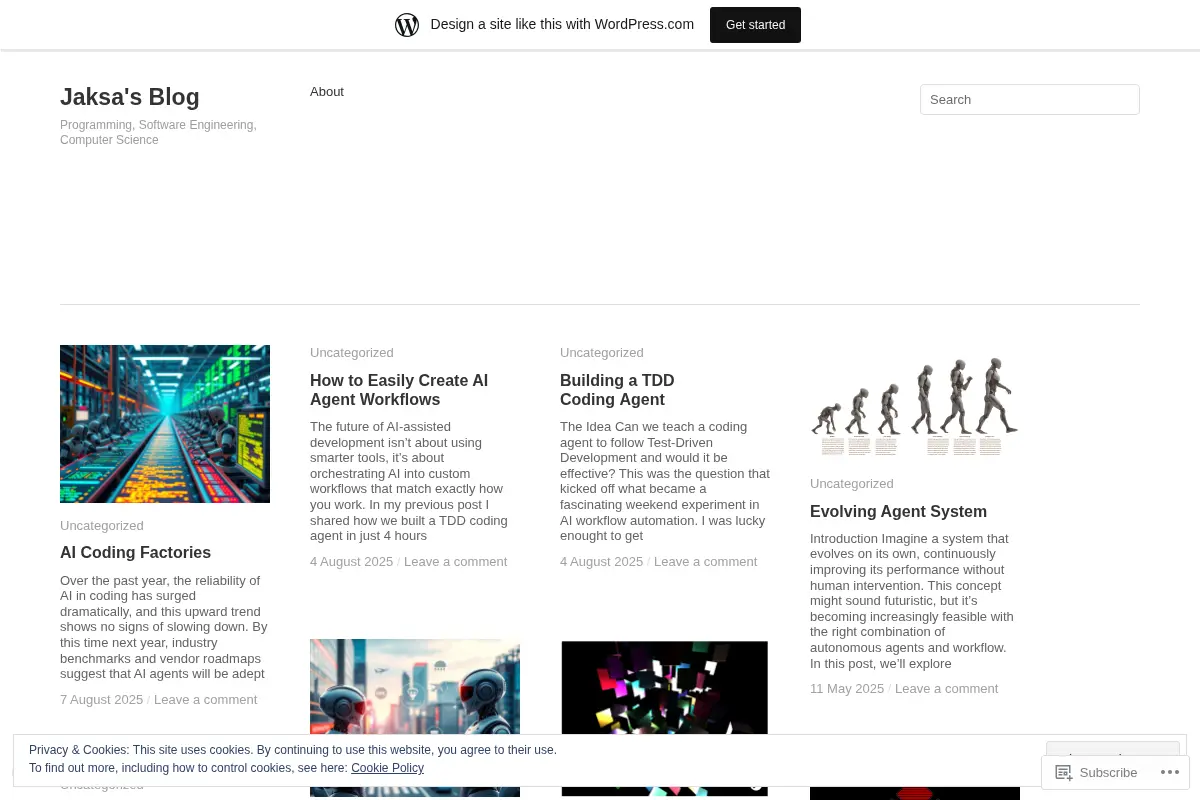This screenshot has height=800, width=1200.
Task: Open AI Coding Factories post title
Action: point(135,553)
